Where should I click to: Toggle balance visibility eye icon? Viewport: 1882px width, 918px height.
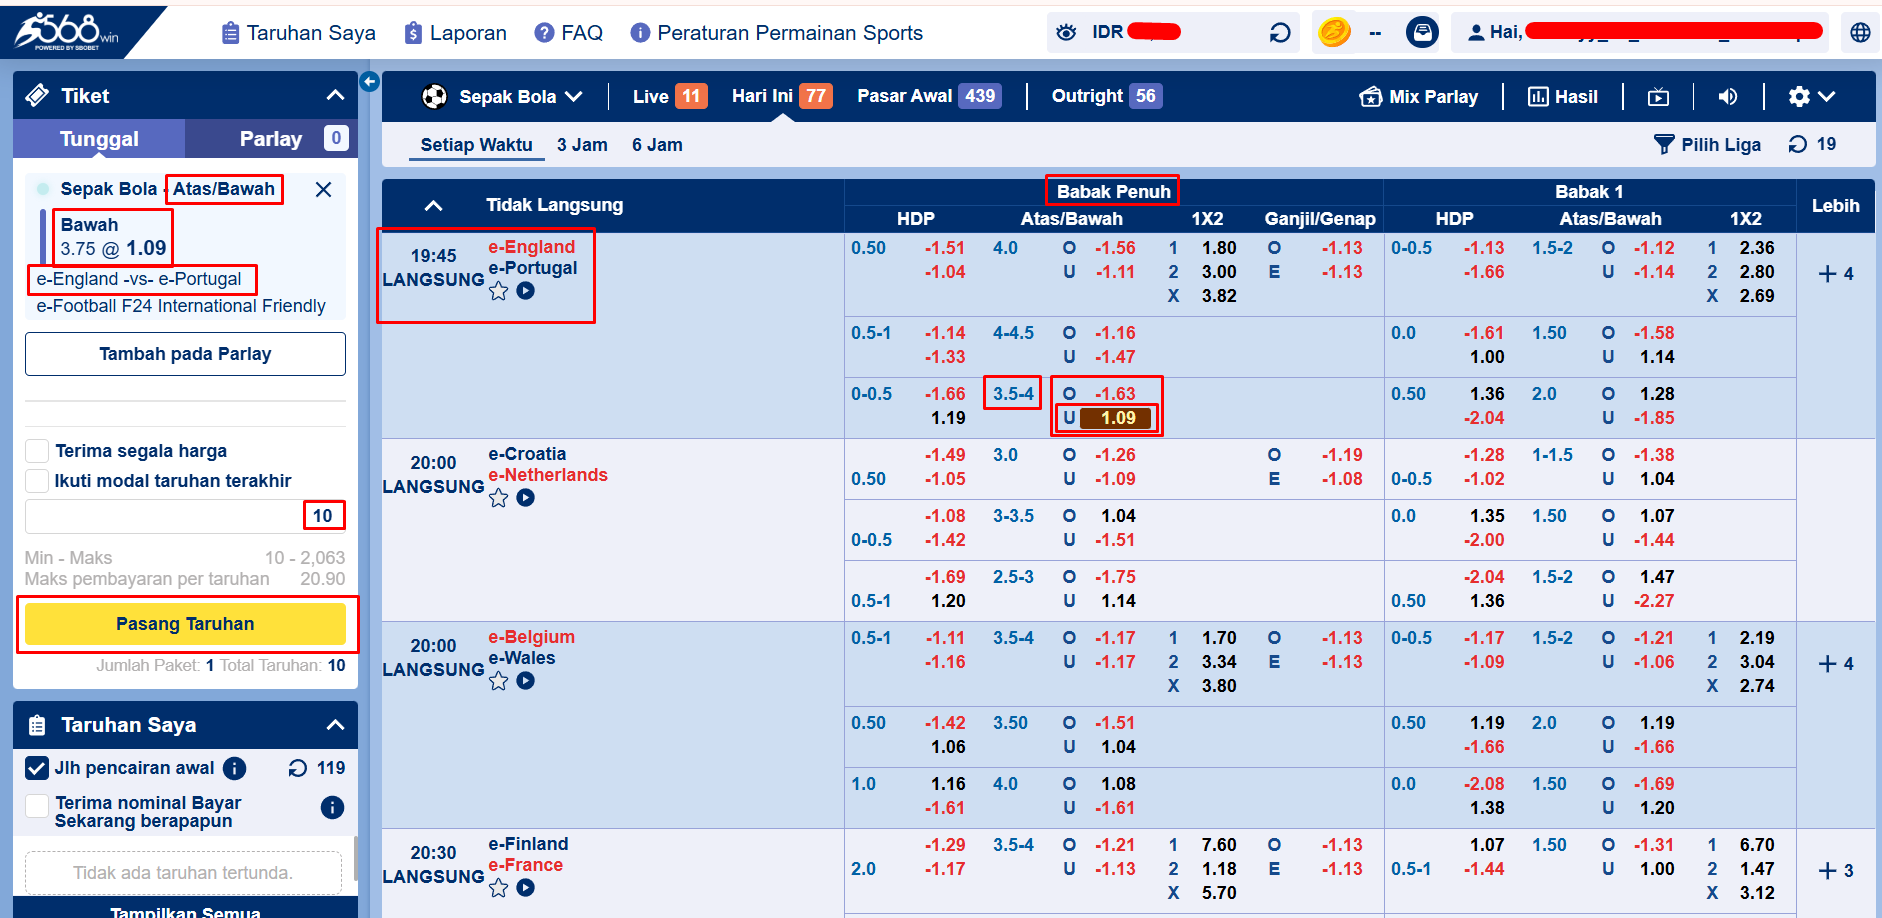[x=1066, y=32]
